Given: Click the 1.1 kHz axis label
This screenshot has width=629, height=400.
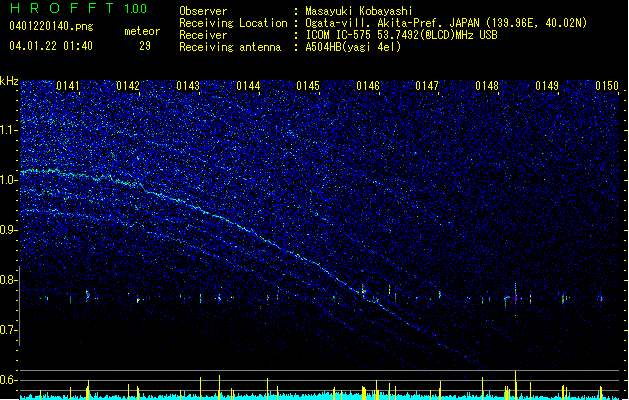Looking at the screenshot, I should (x=9, y=130).
